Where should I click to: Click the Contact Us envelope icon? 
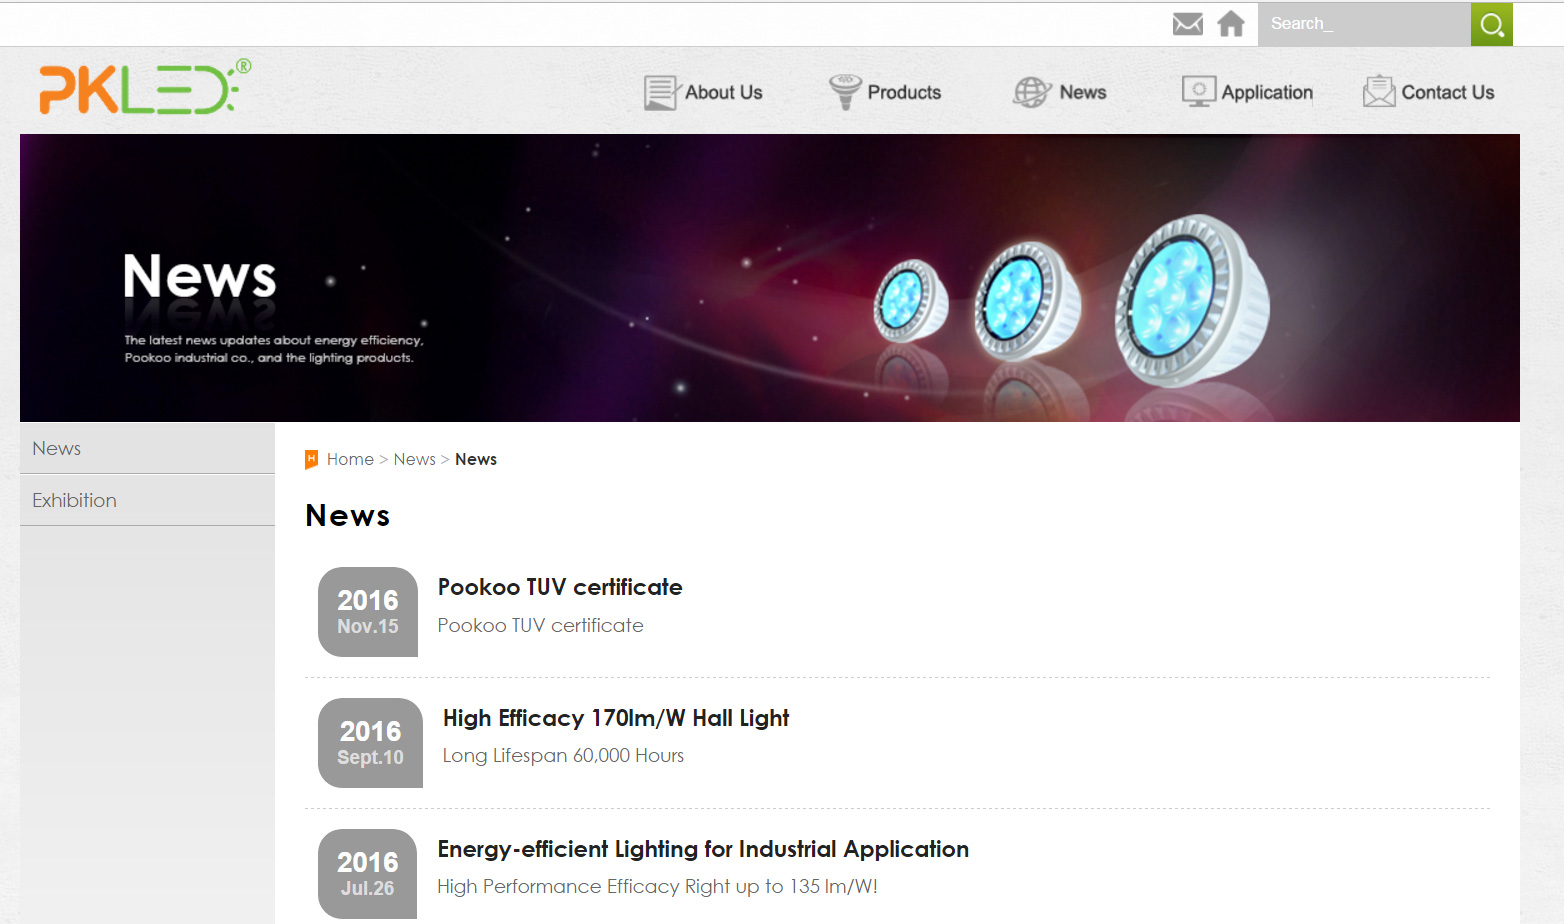[1379, 92]
